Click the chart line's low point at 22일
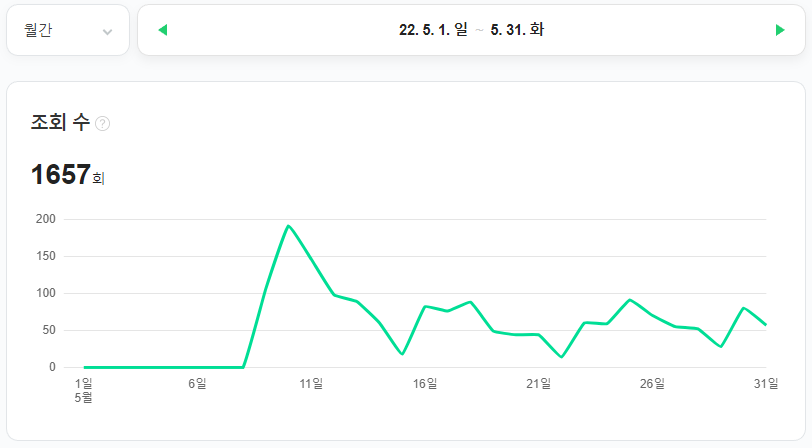Viewport: 812px width, 448px height. (x=561, y=357)
